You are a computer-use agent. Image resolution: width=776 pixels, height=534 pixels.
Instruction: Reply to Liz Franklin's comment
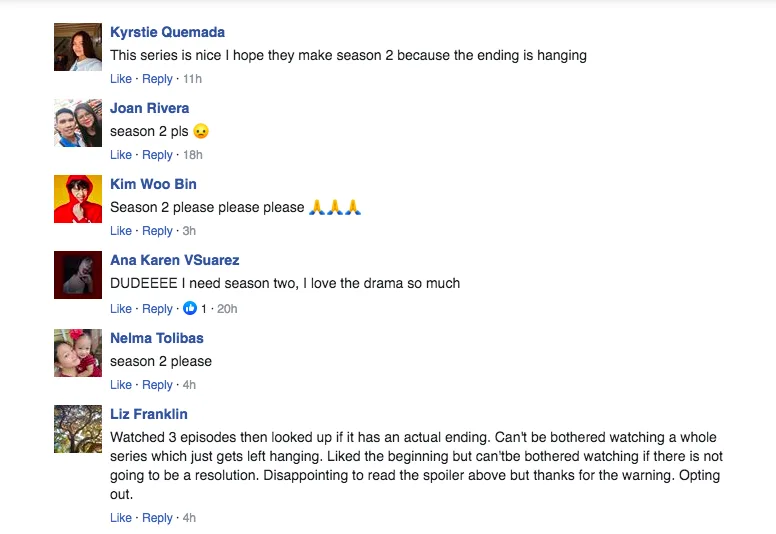[x=157, y=518]
